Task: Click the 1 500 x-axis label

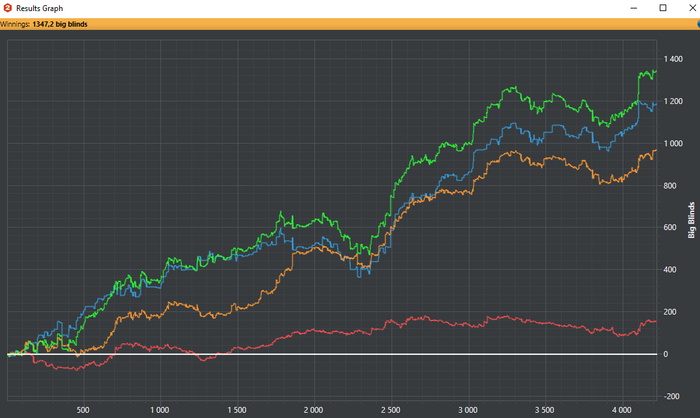Action: [237, 410]
